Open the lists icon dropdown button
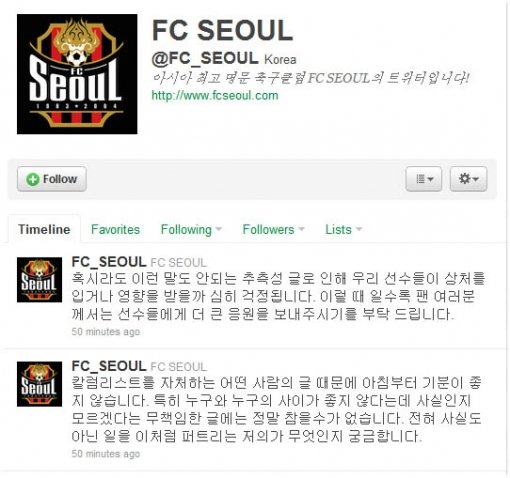Screen dimensions: 510x478 coord(424,179)
